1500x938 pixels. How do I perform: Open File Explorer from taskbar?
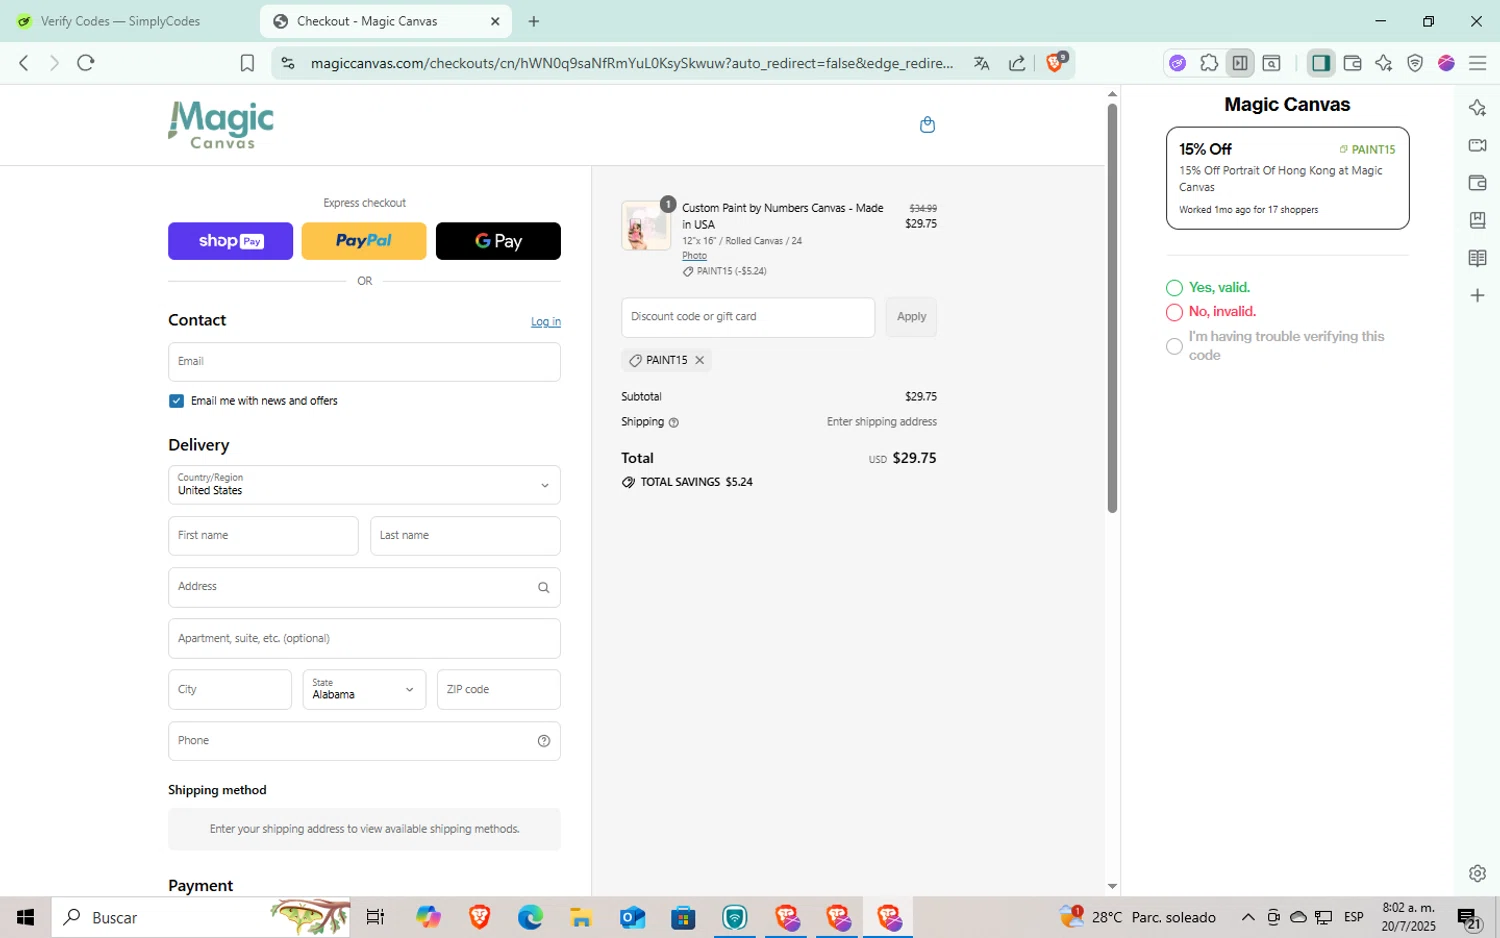click(581, 917)
